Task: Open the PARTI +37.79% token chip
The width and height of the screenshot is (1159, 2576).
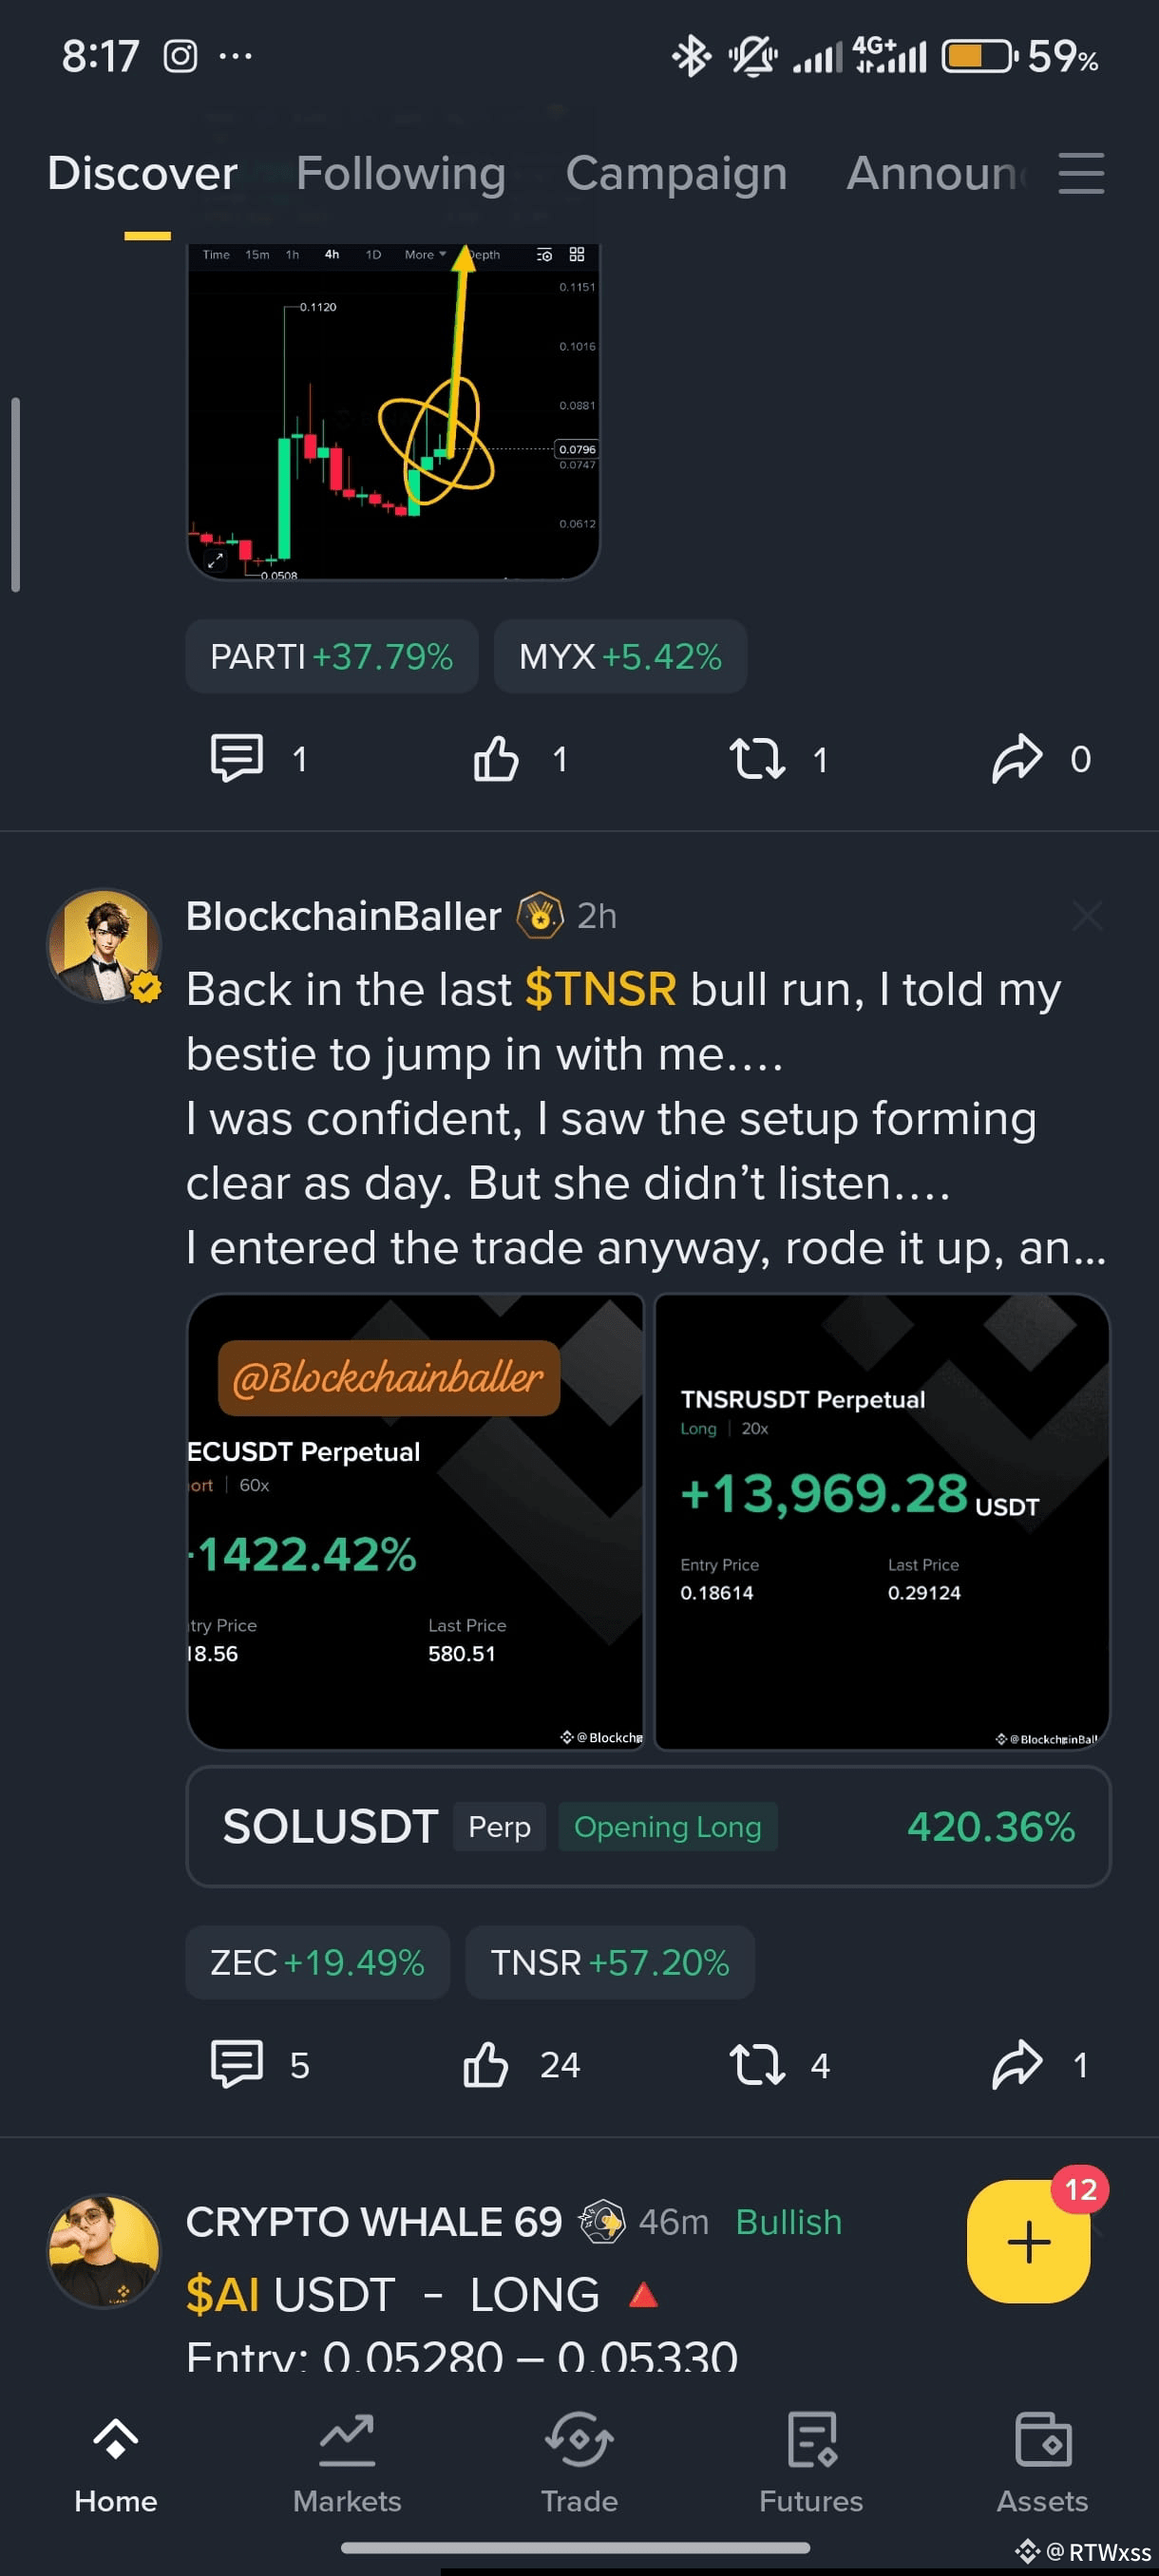Action: pos(331,656)
